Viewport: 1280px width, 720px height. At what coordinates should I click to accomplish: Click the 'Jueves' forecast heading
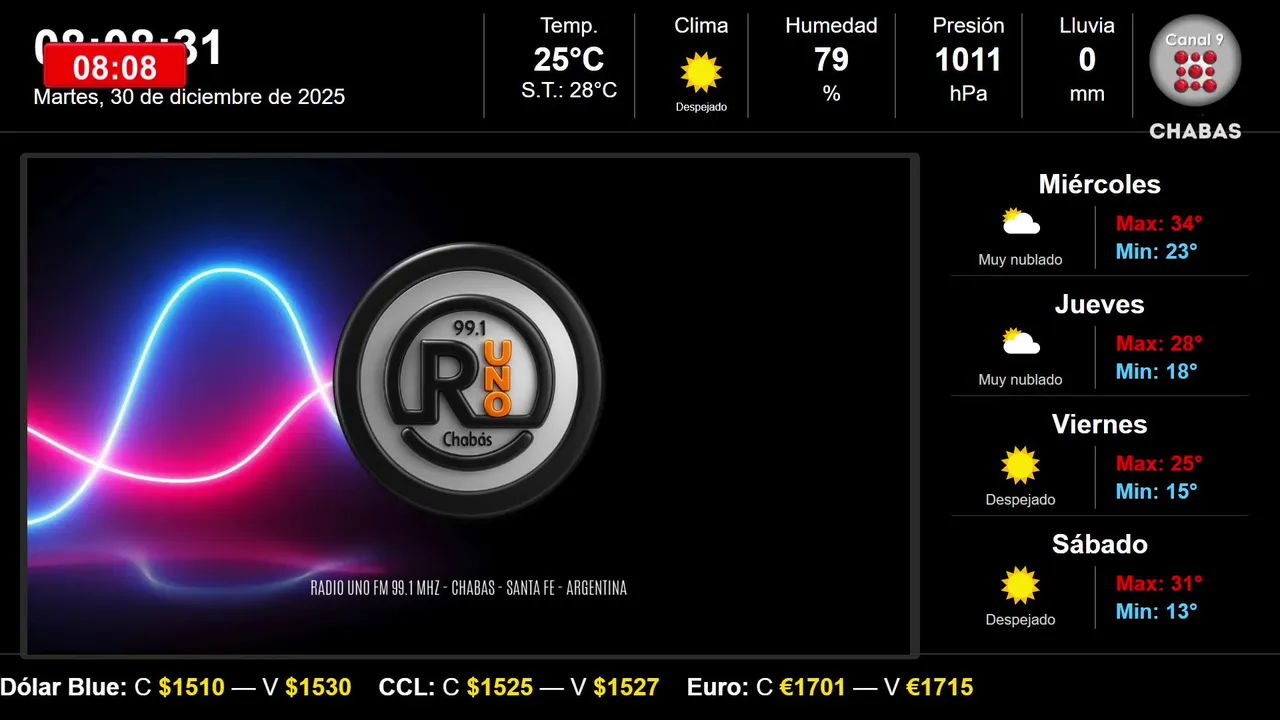coord(1099,304)
